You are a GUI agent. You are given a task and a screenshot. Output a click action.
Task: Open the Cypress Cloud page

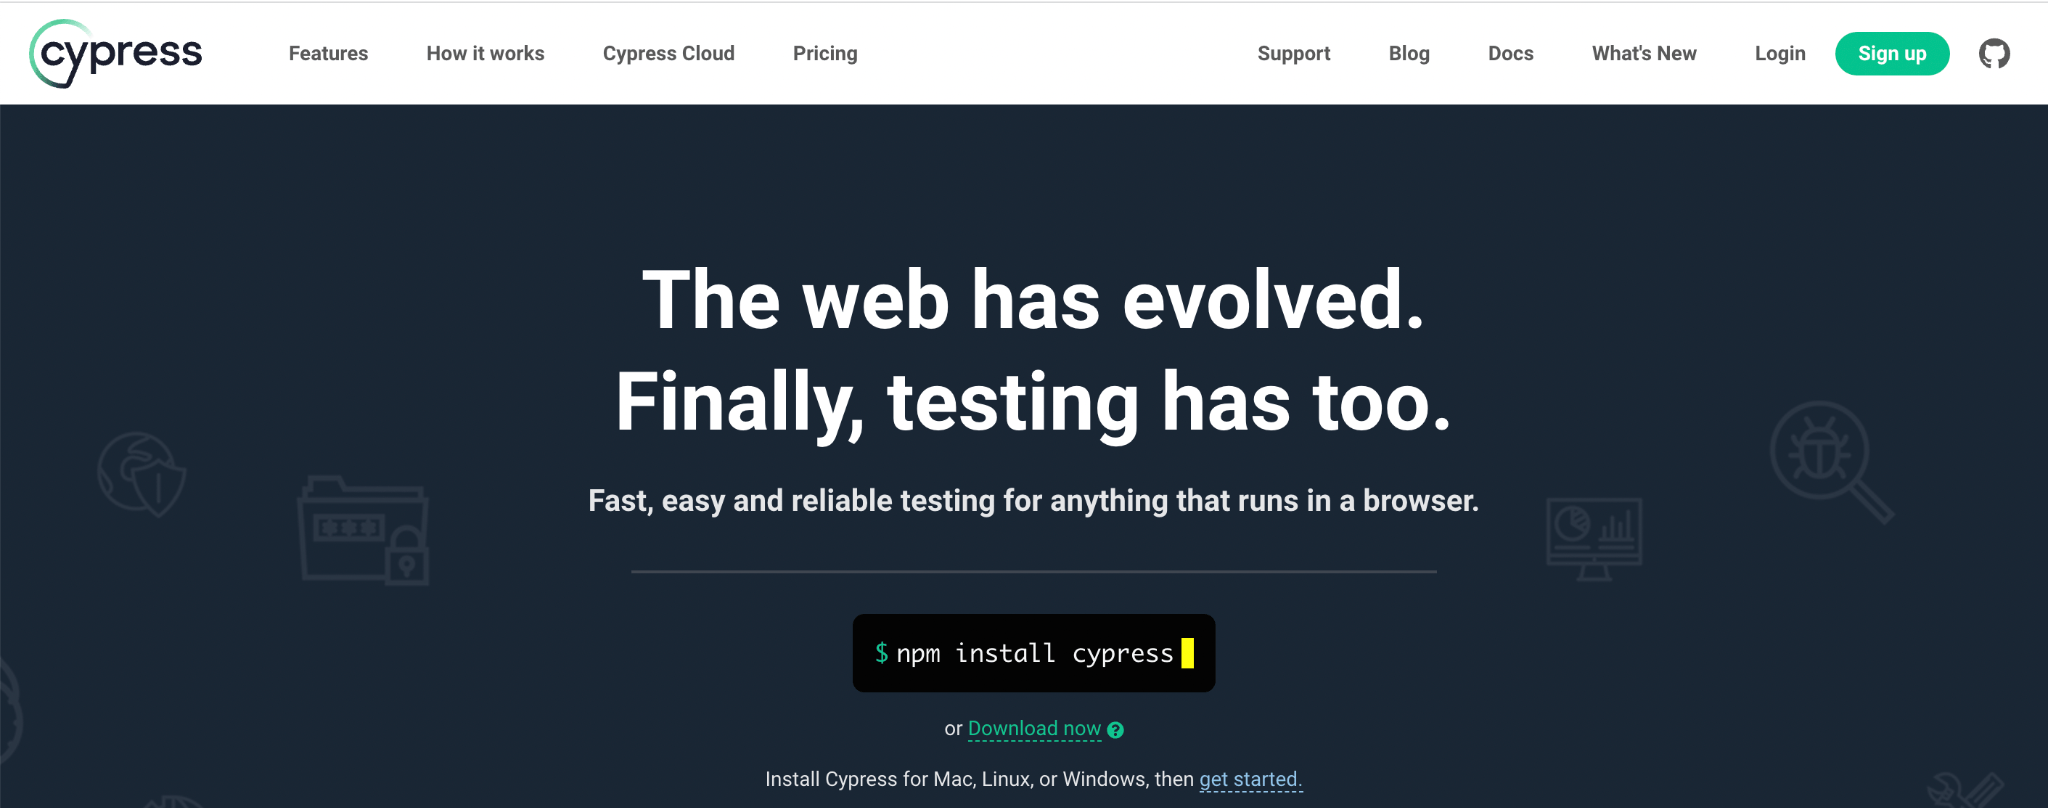[668, 54]
